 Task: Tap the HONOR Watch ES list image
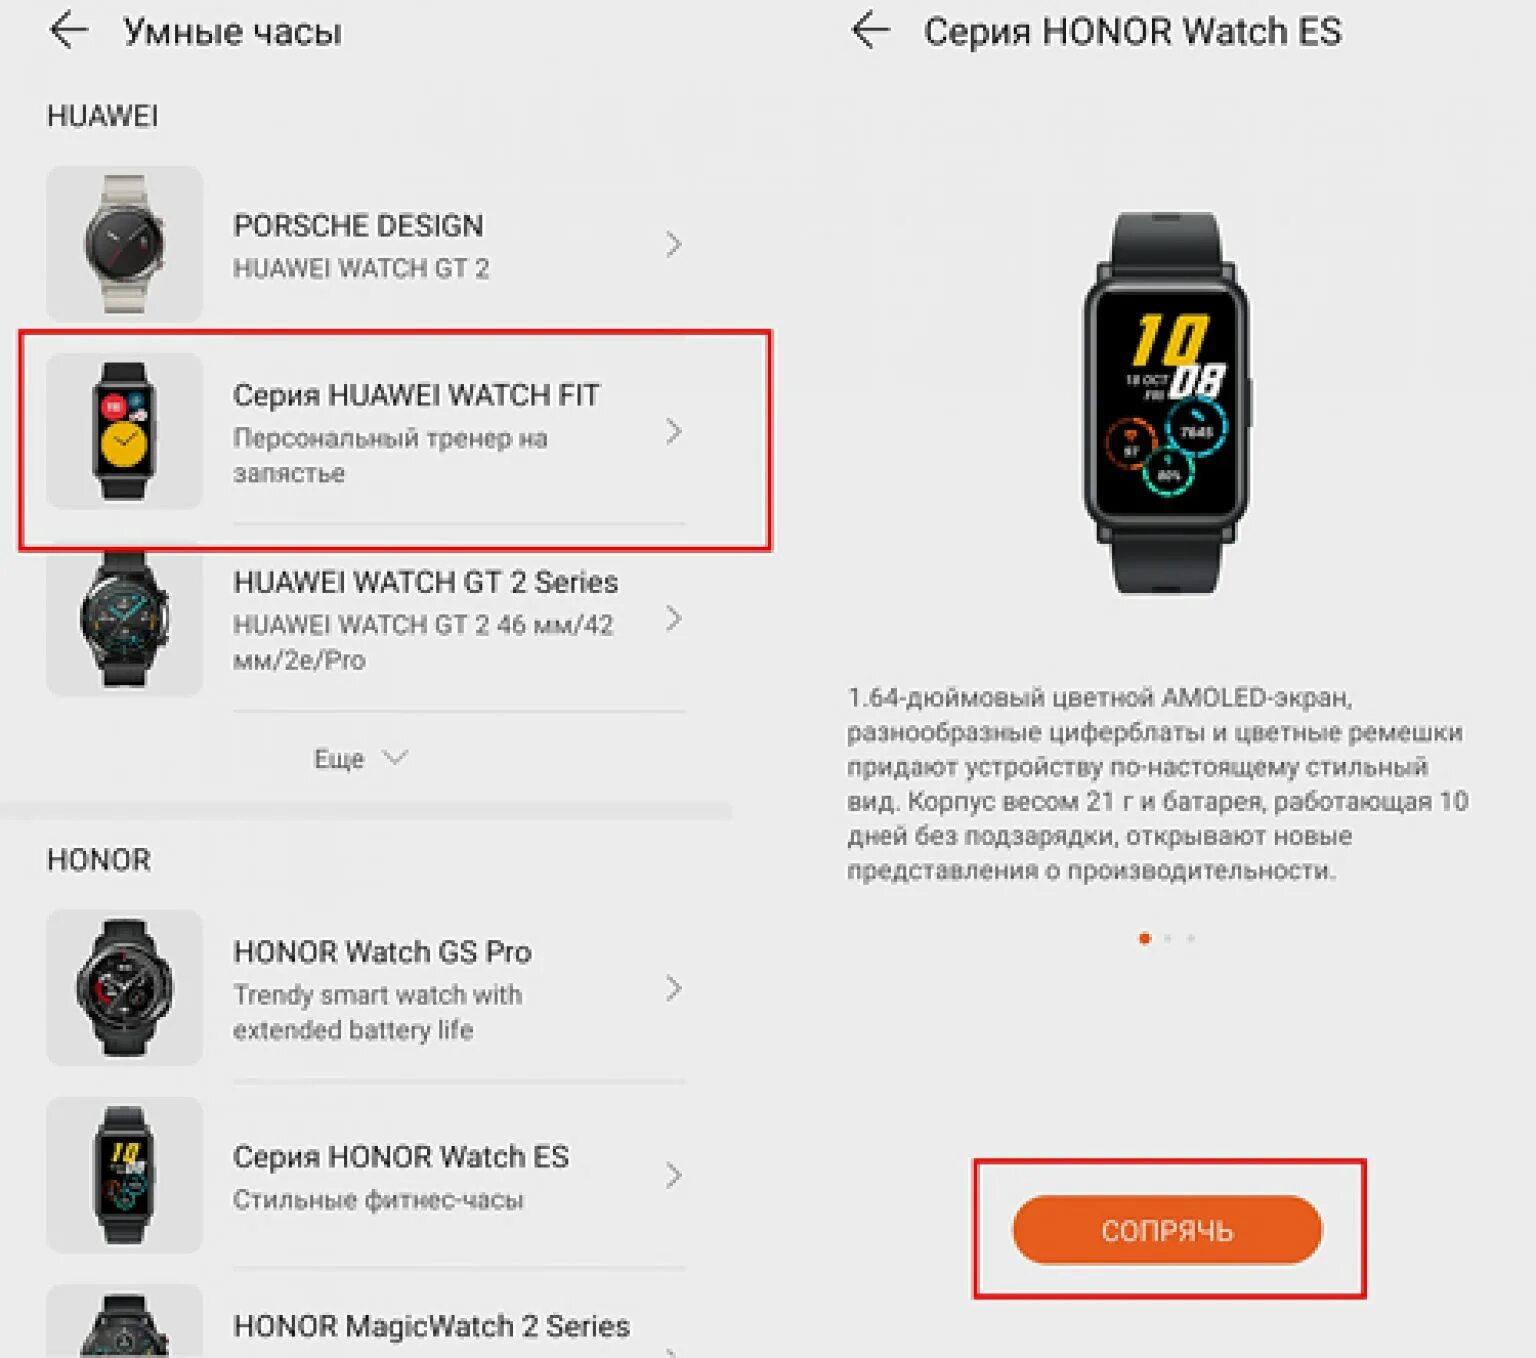(124, 1175)
